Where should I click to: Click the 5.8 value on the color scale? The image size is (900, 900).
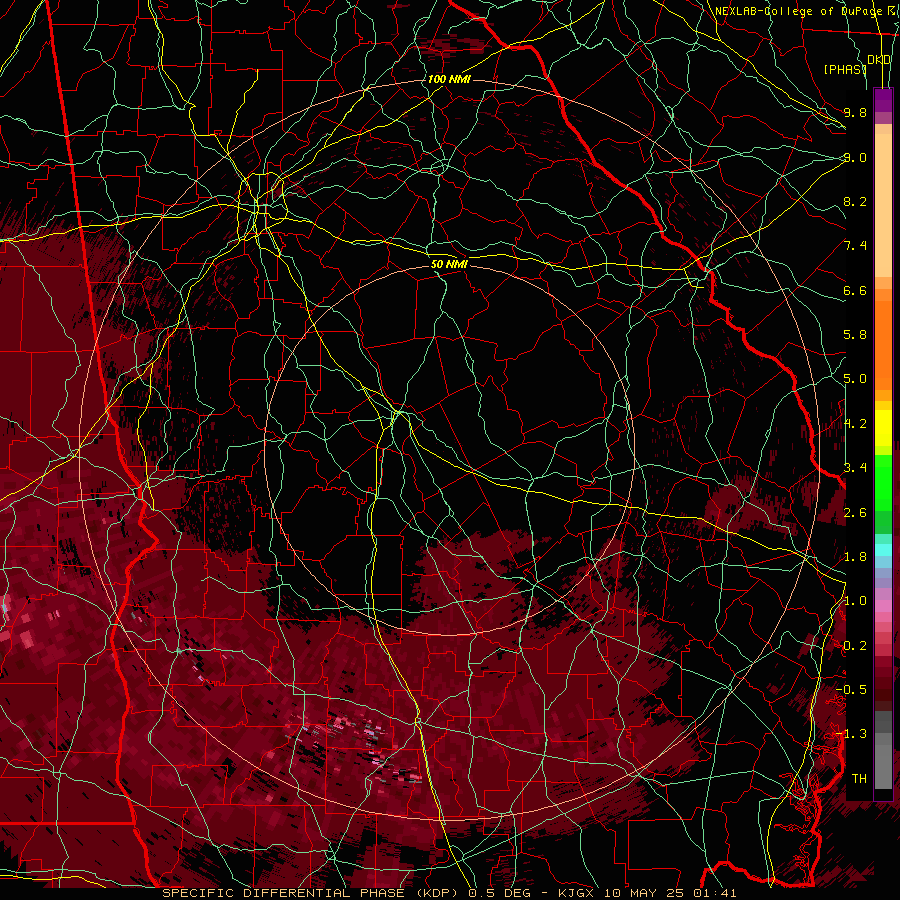tap(855, 335)
